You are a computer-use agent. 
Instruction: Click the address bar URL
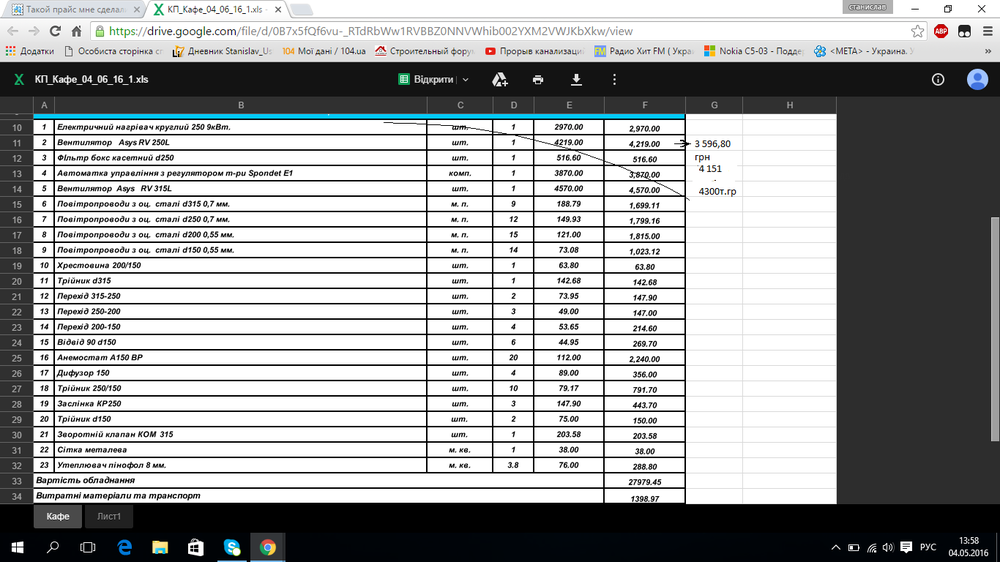point(370,31)
